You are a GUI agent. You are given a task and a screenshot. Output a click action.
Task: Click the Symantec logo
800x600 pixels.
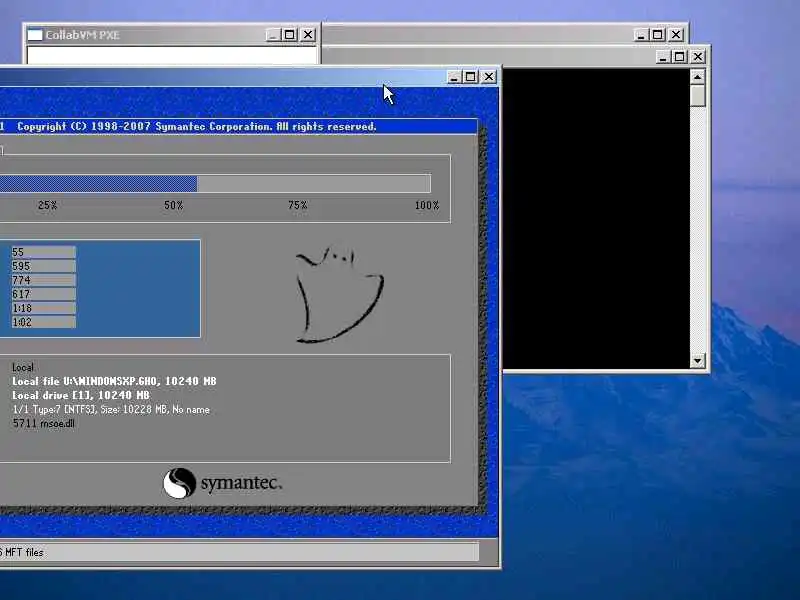[x=222, y=483]
